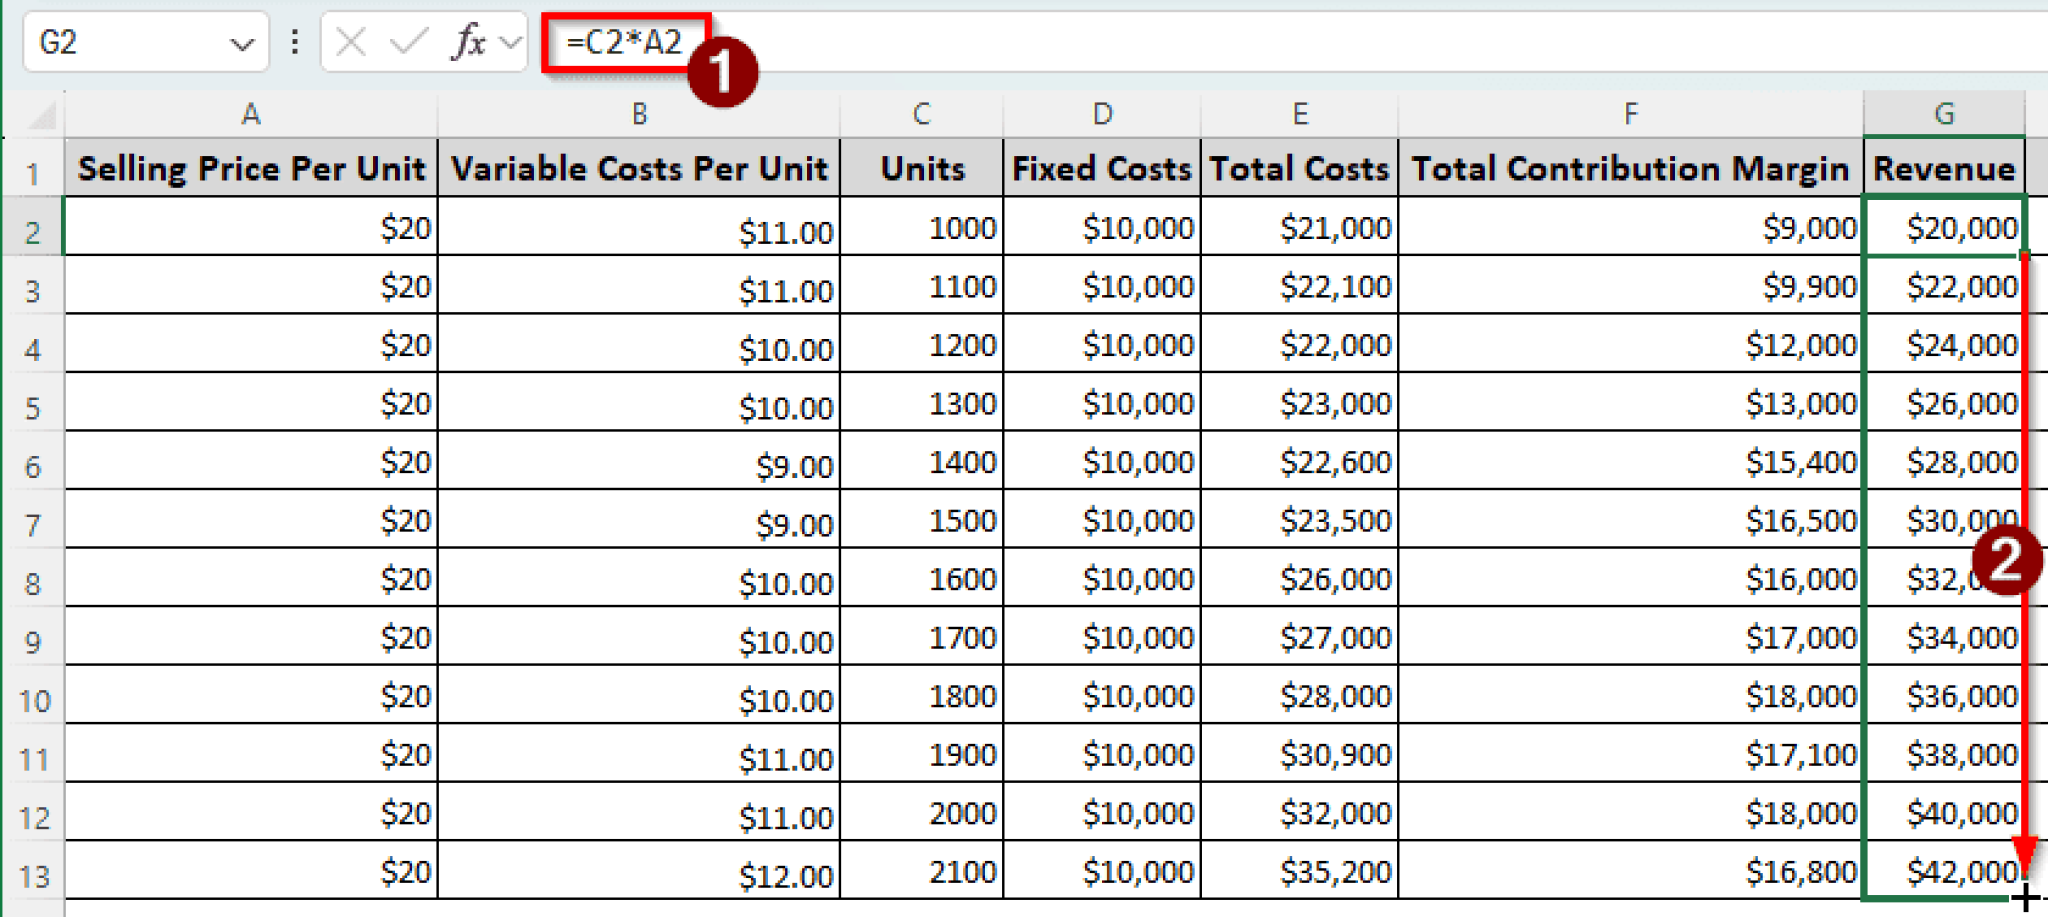
Task: Click the fill handle crosshair below G13
Action: 2026,897
